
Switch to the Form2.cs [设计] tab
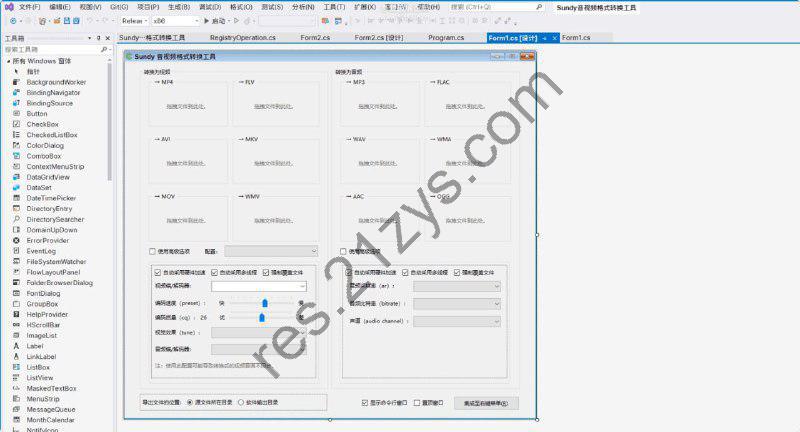[379, 38]
